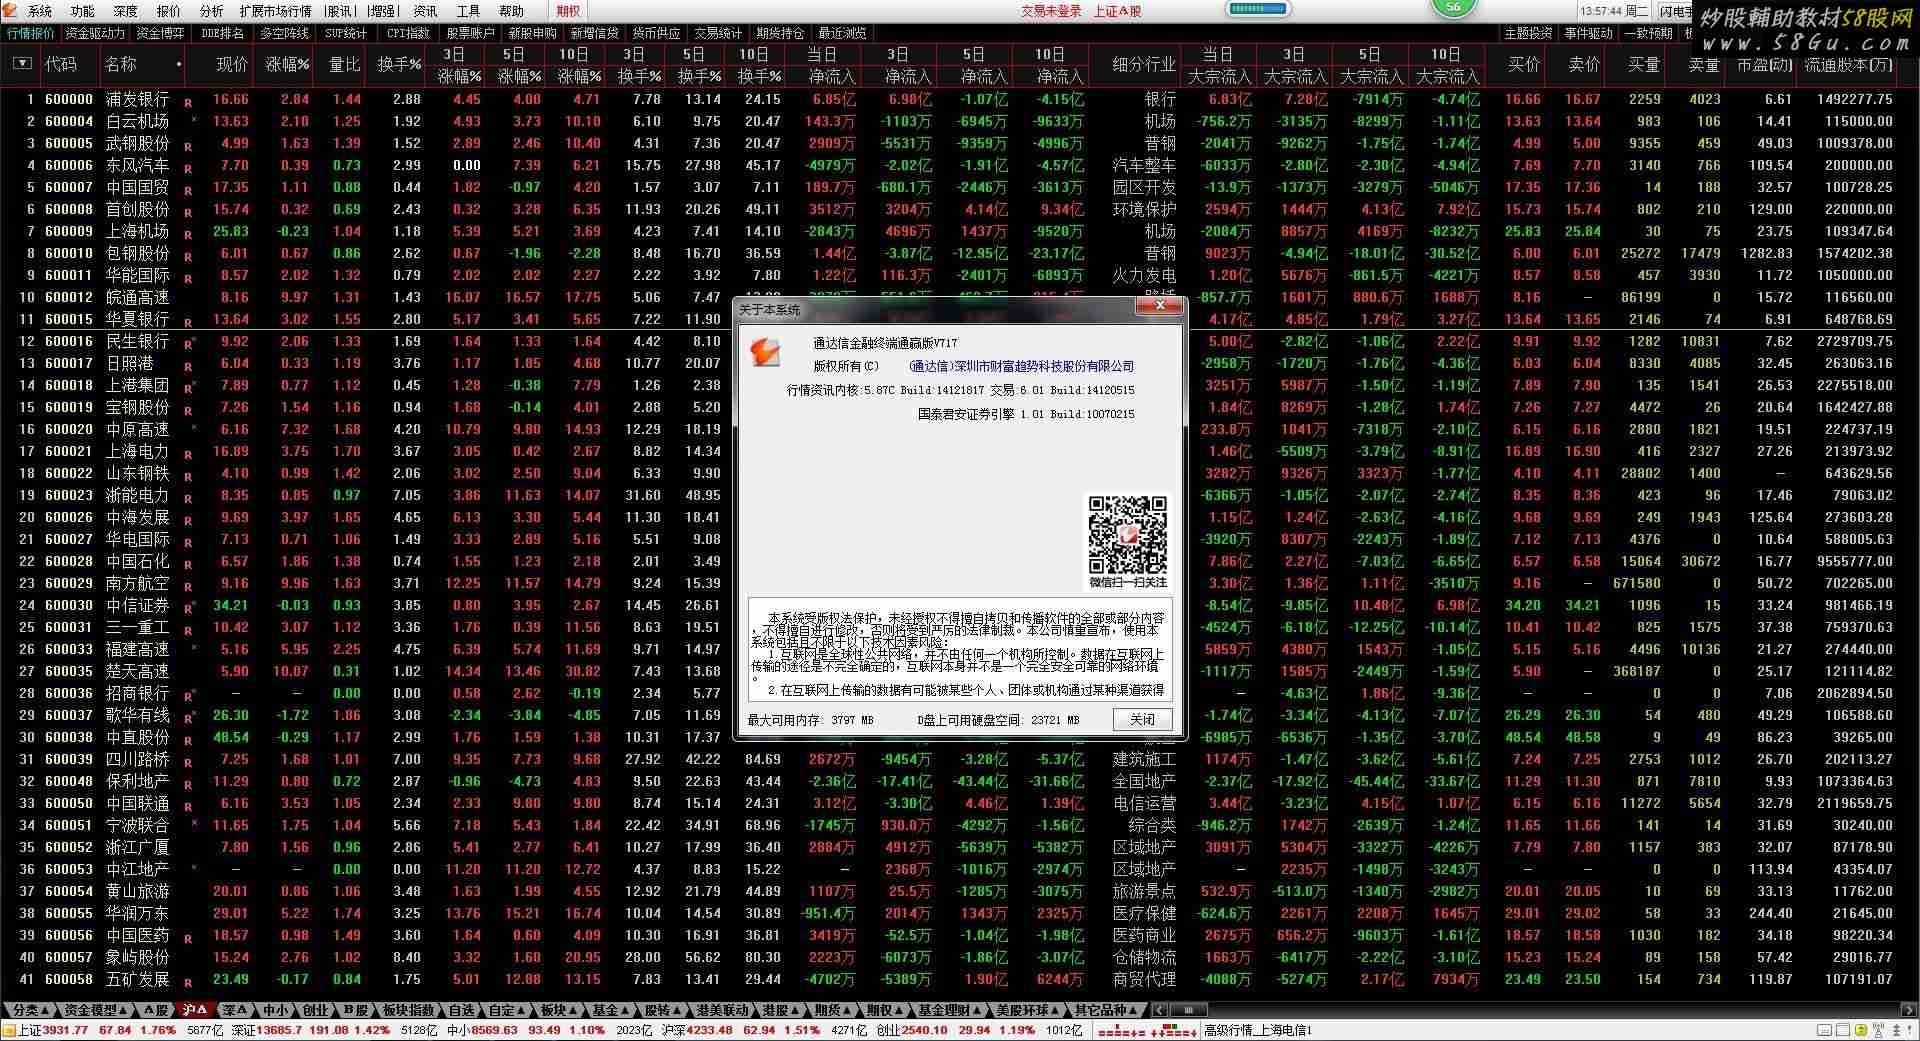
Task: Click the 上证 3931.77 index in status bar
Action: (53, 1031)
